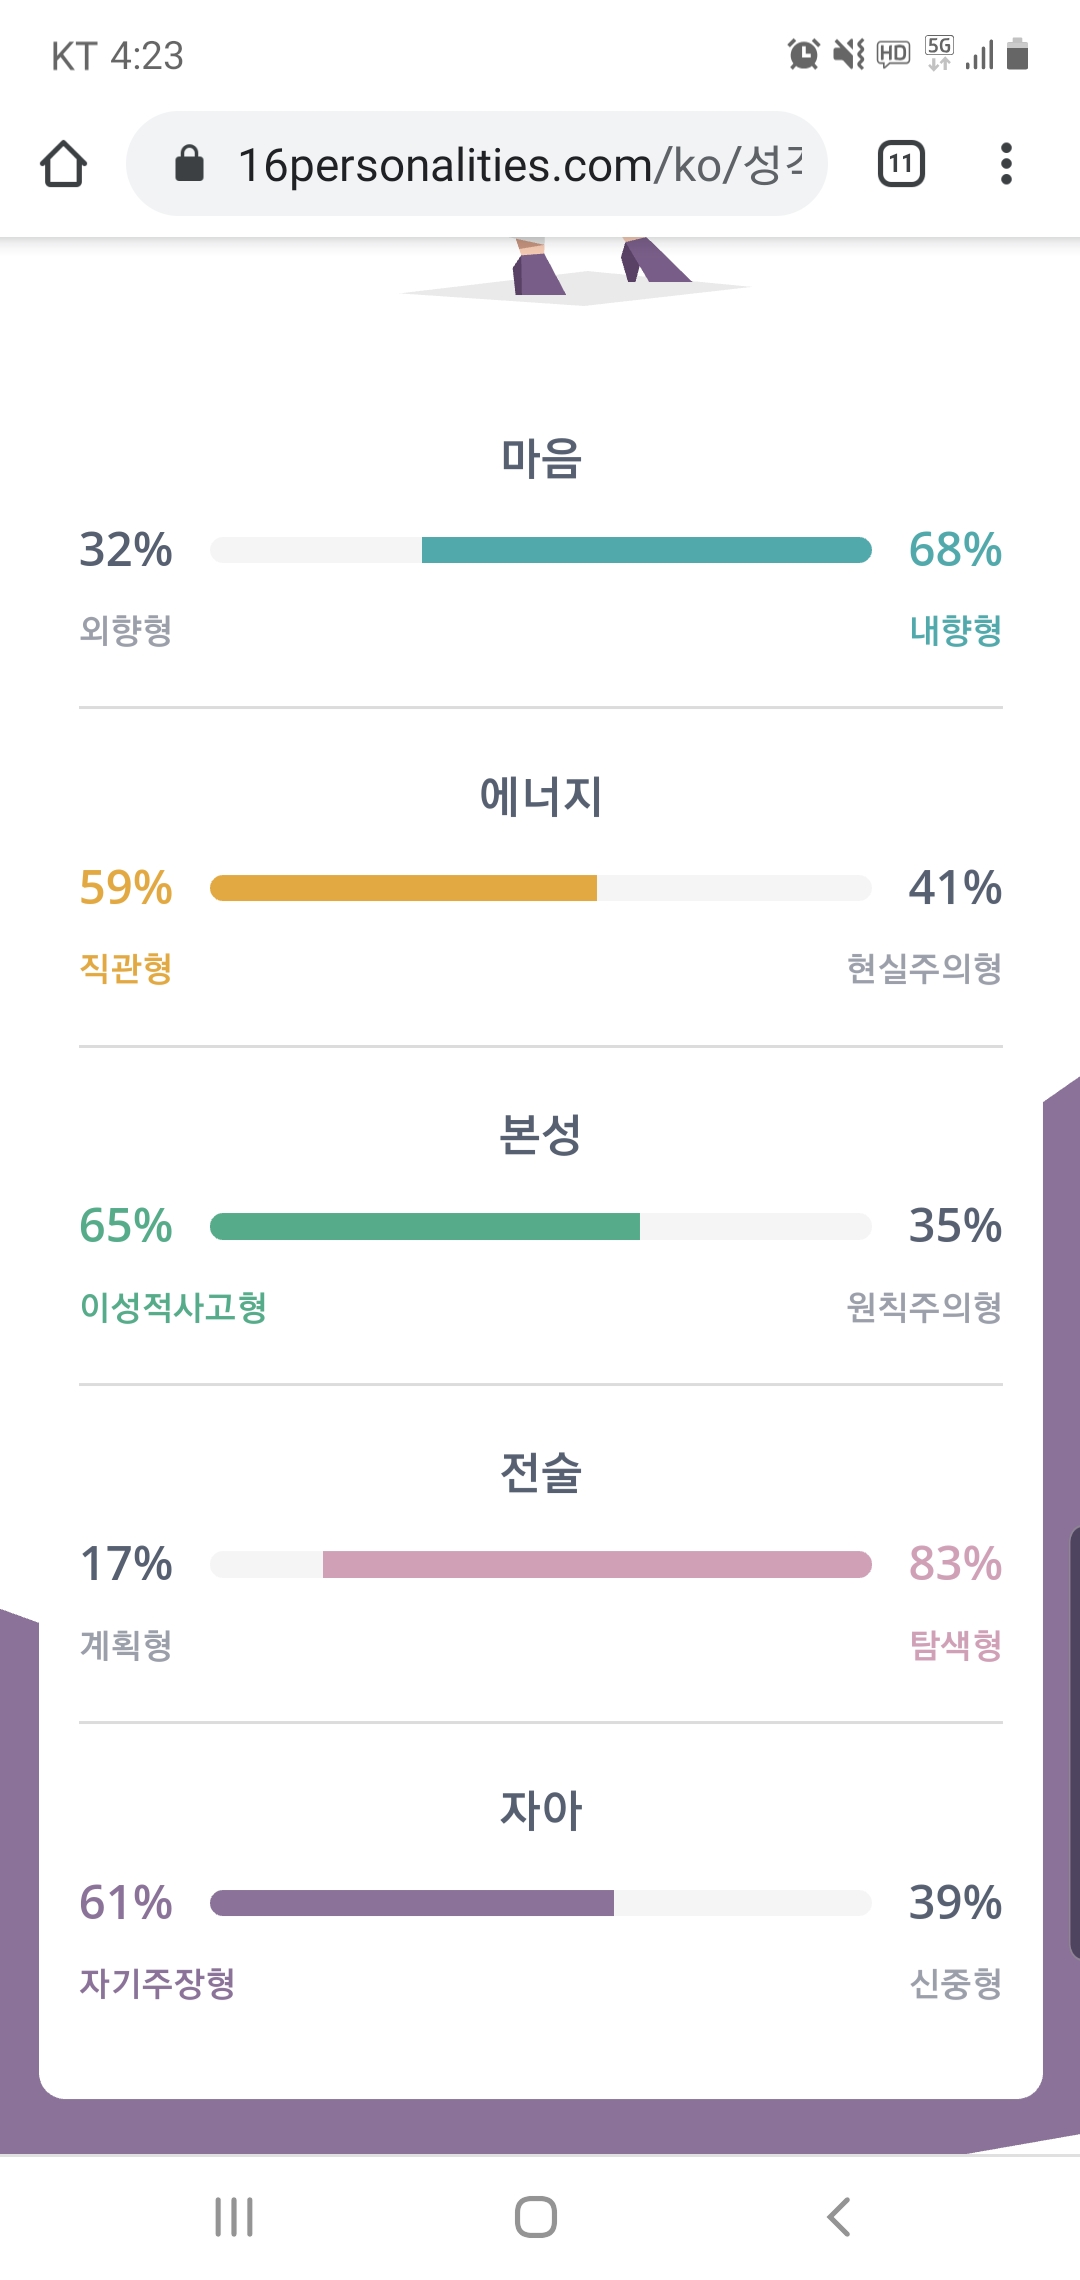Tap the 탐색형 label

click(955, 1644)
